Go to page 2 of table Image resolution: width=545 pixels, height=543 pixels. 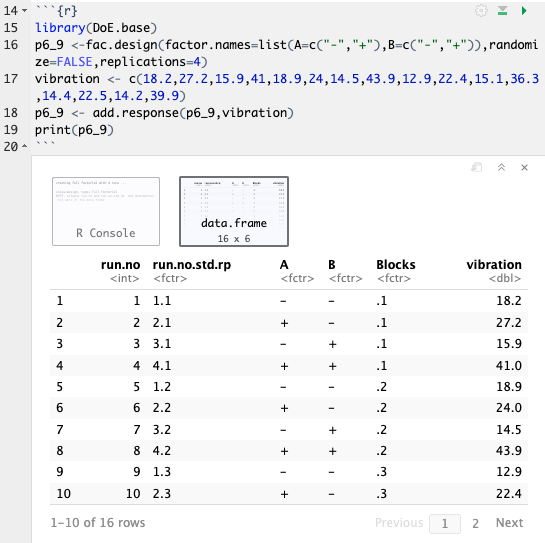coord(475,523)
